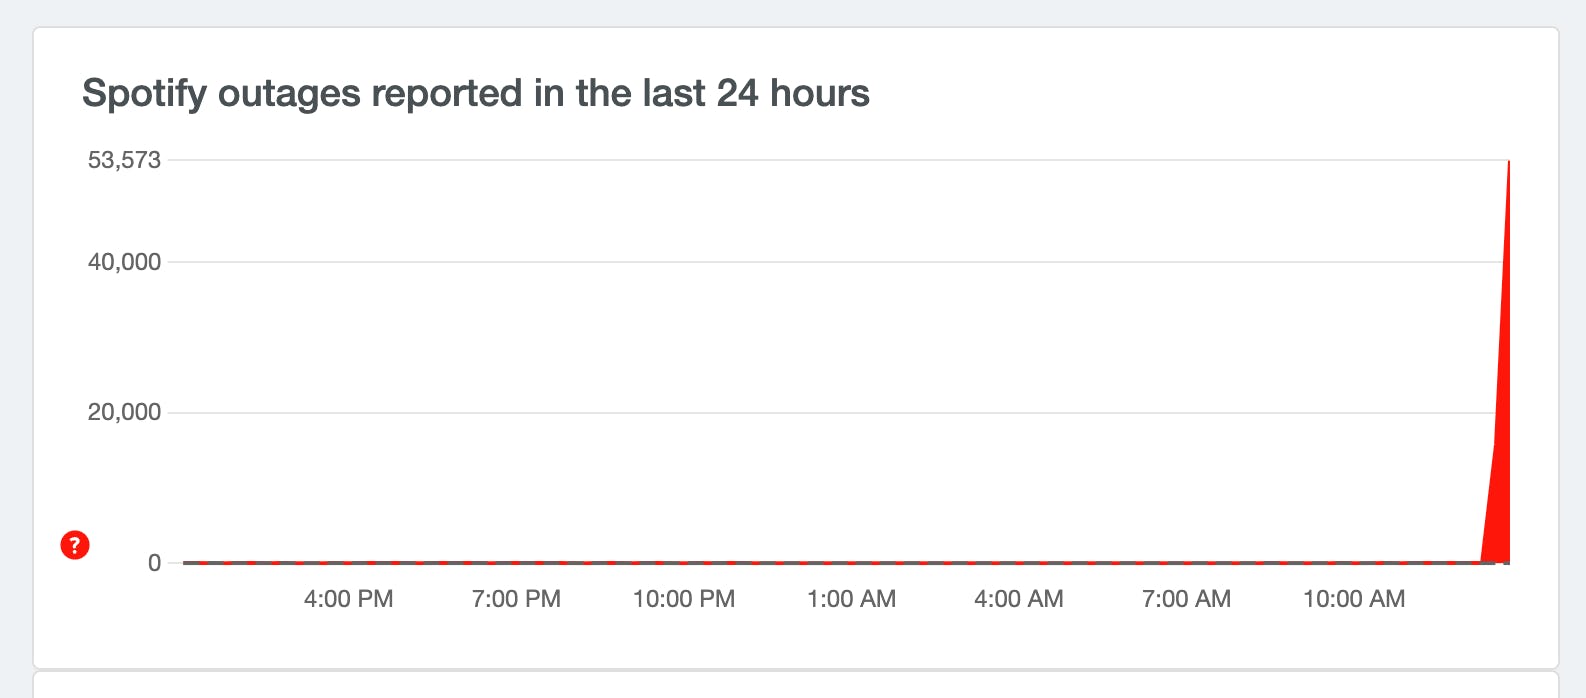Click the peak of the red spike

[x=1508, y=162]
